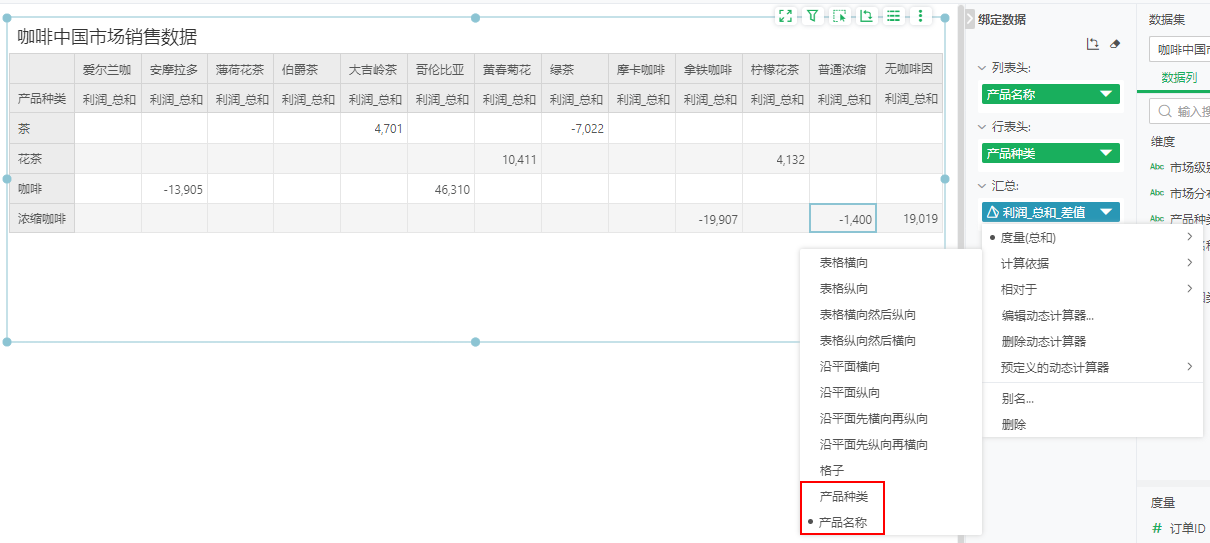
Task: Select 产品名称 option in the submenu
Action: coord(843,522)
